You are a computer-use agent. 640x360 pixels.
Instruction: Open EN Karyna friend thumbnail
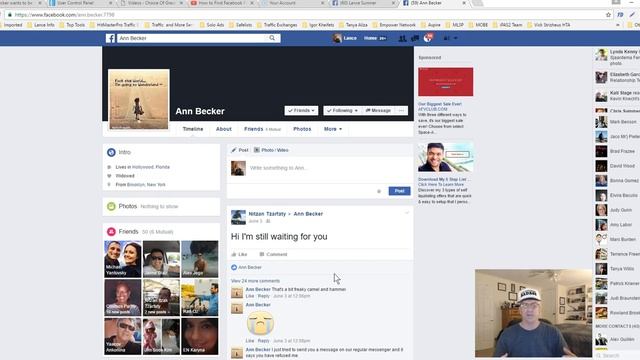(200, 336)
